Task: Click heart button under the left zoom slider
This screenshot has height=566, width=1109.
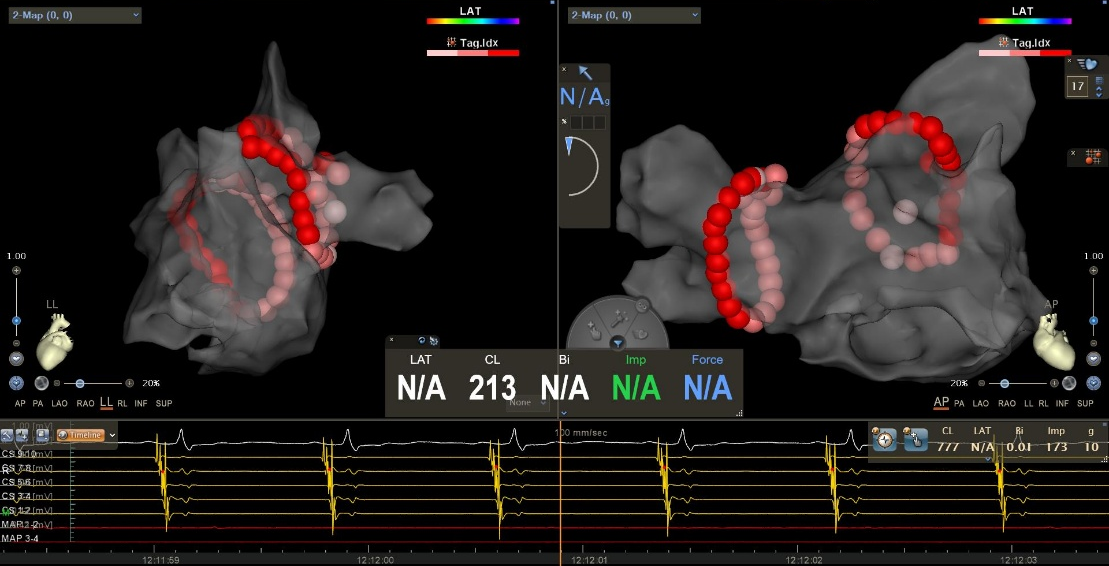Action: (x=16, y=359)
